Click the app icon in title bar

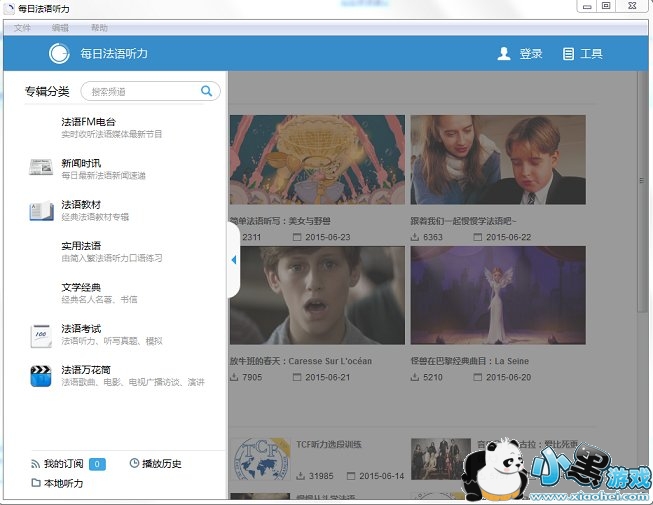point(9,9)
